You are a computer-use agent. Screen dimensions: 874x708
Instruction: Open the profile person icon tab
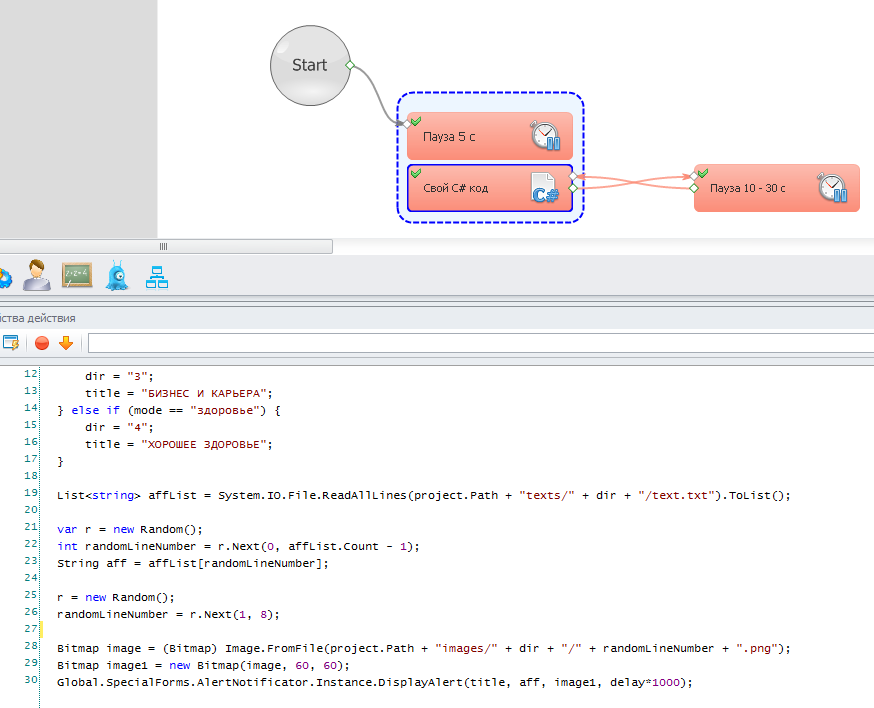[x=37, y=275]
